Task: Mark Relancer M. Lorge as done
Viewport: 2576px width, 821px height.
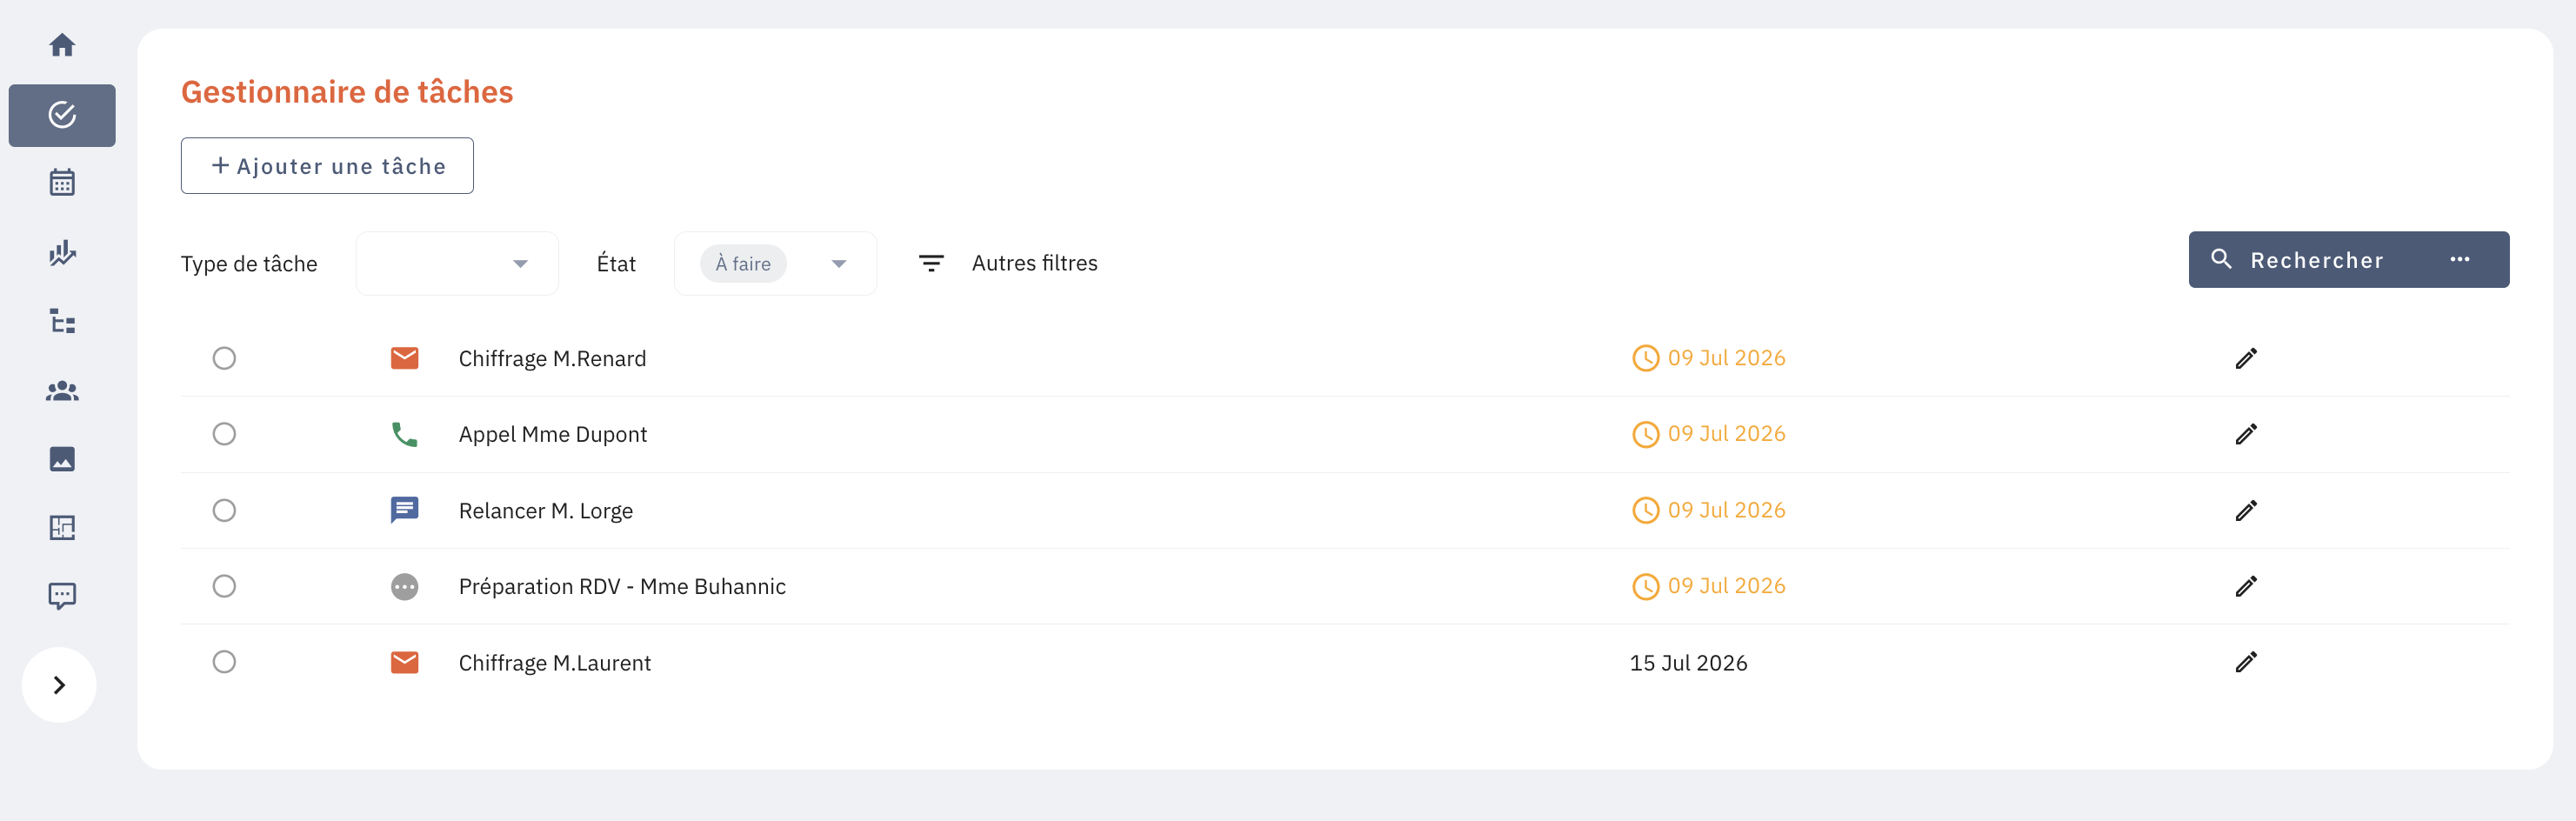Action: point(224,510)
